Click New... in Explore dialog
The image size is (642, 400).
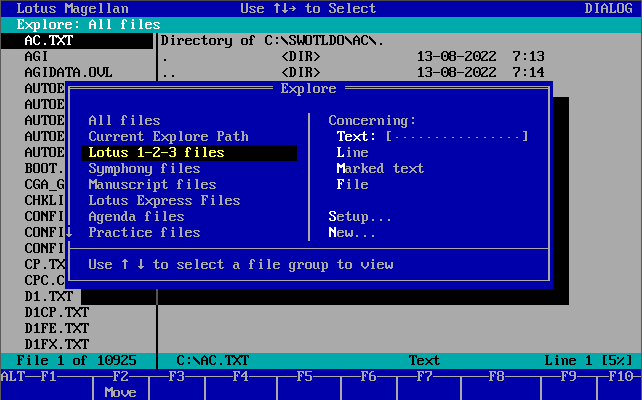pyautogui.click(x=352, y=233)
